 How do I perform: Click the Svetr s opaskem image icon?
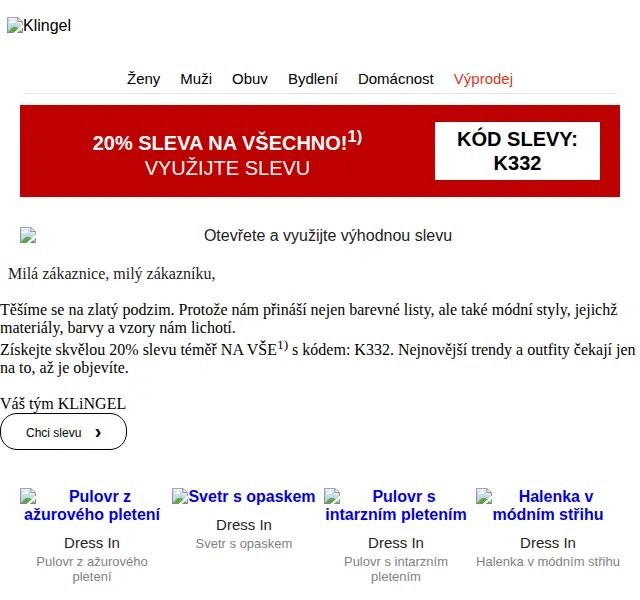[x=180, y=496]
